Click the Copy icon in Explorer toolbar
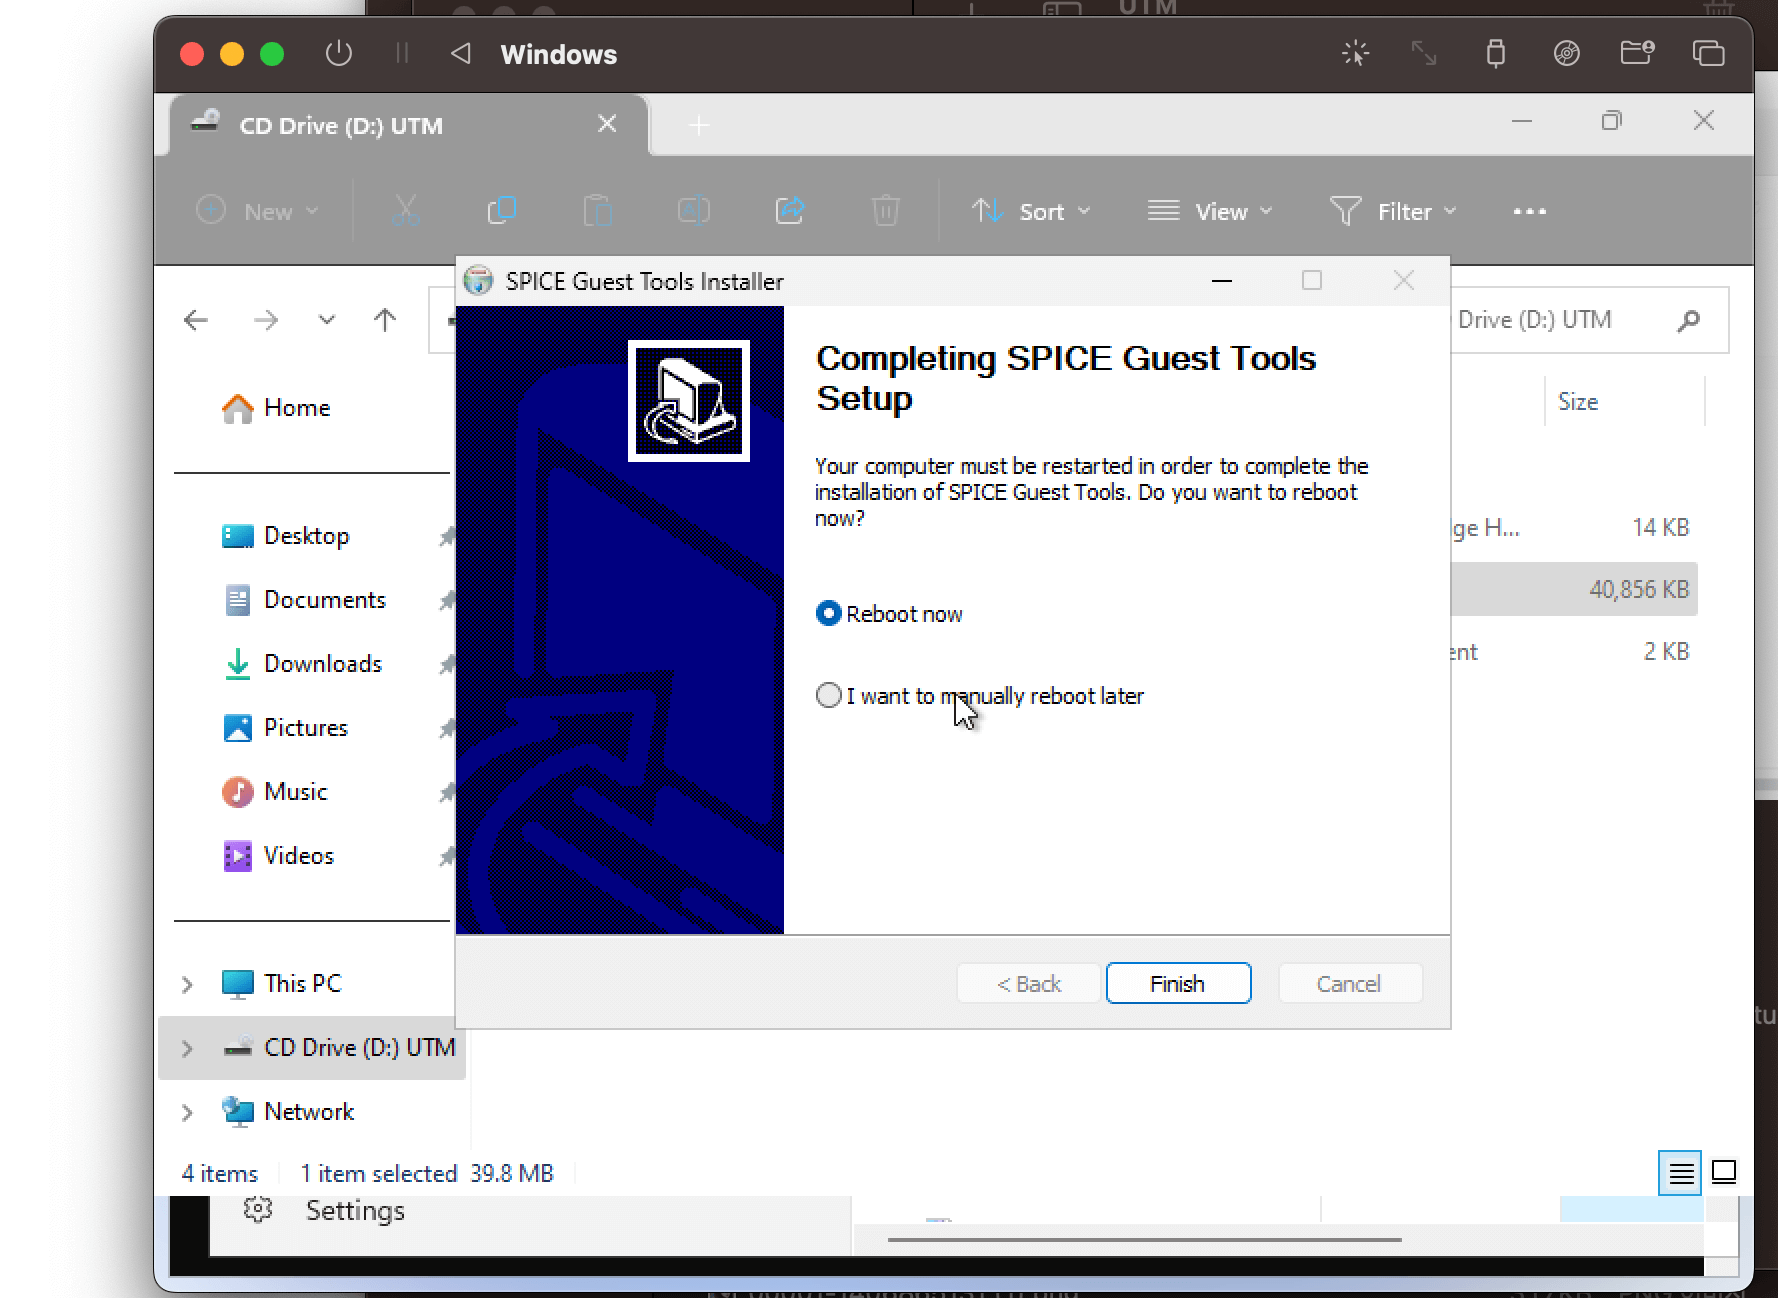The width and height of the screenshot is (1778, 1298). [x=501, y=211]
